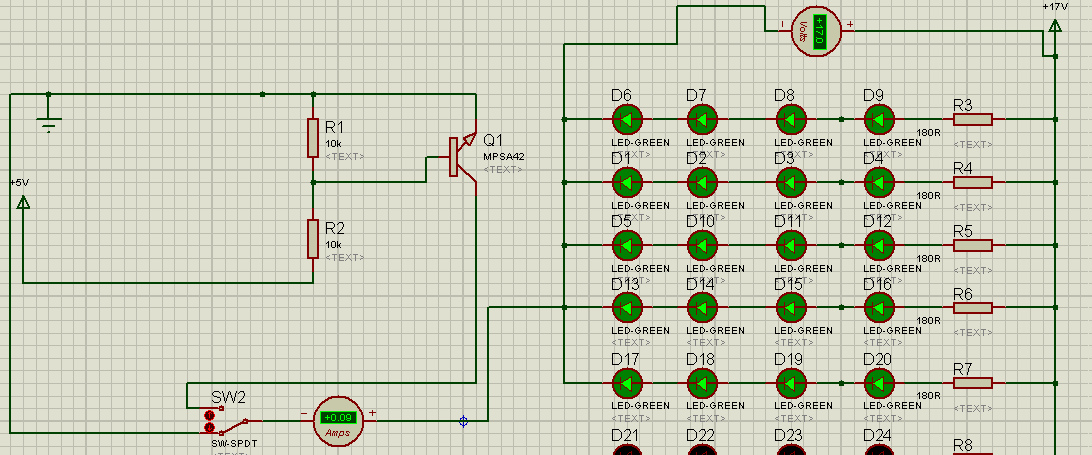Click the green LED D6
This screenshot has width=1092, height=455.
pos(627,120)
